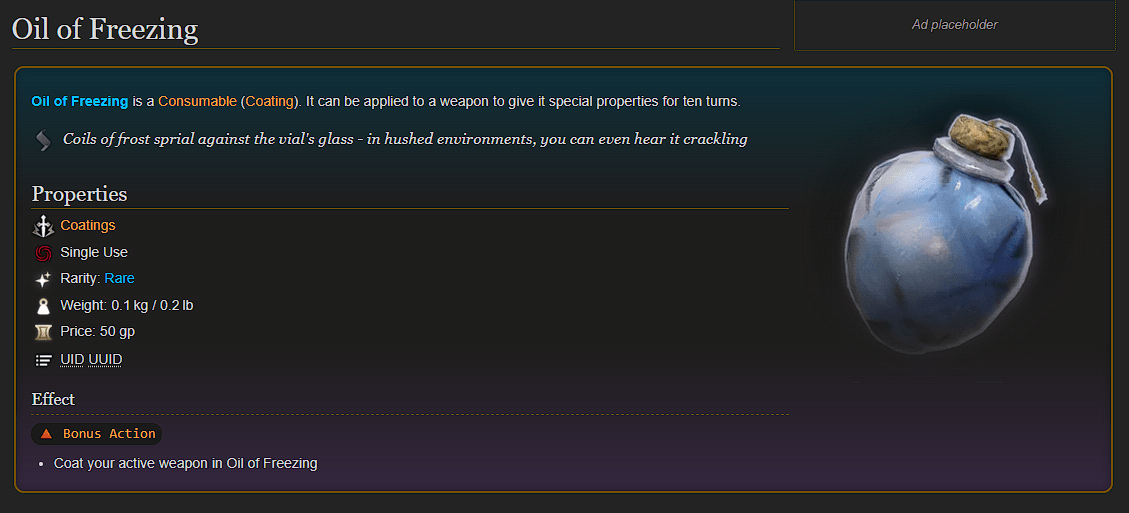Open the Rare rarity link
The image size is (1129, 513).
120,278
